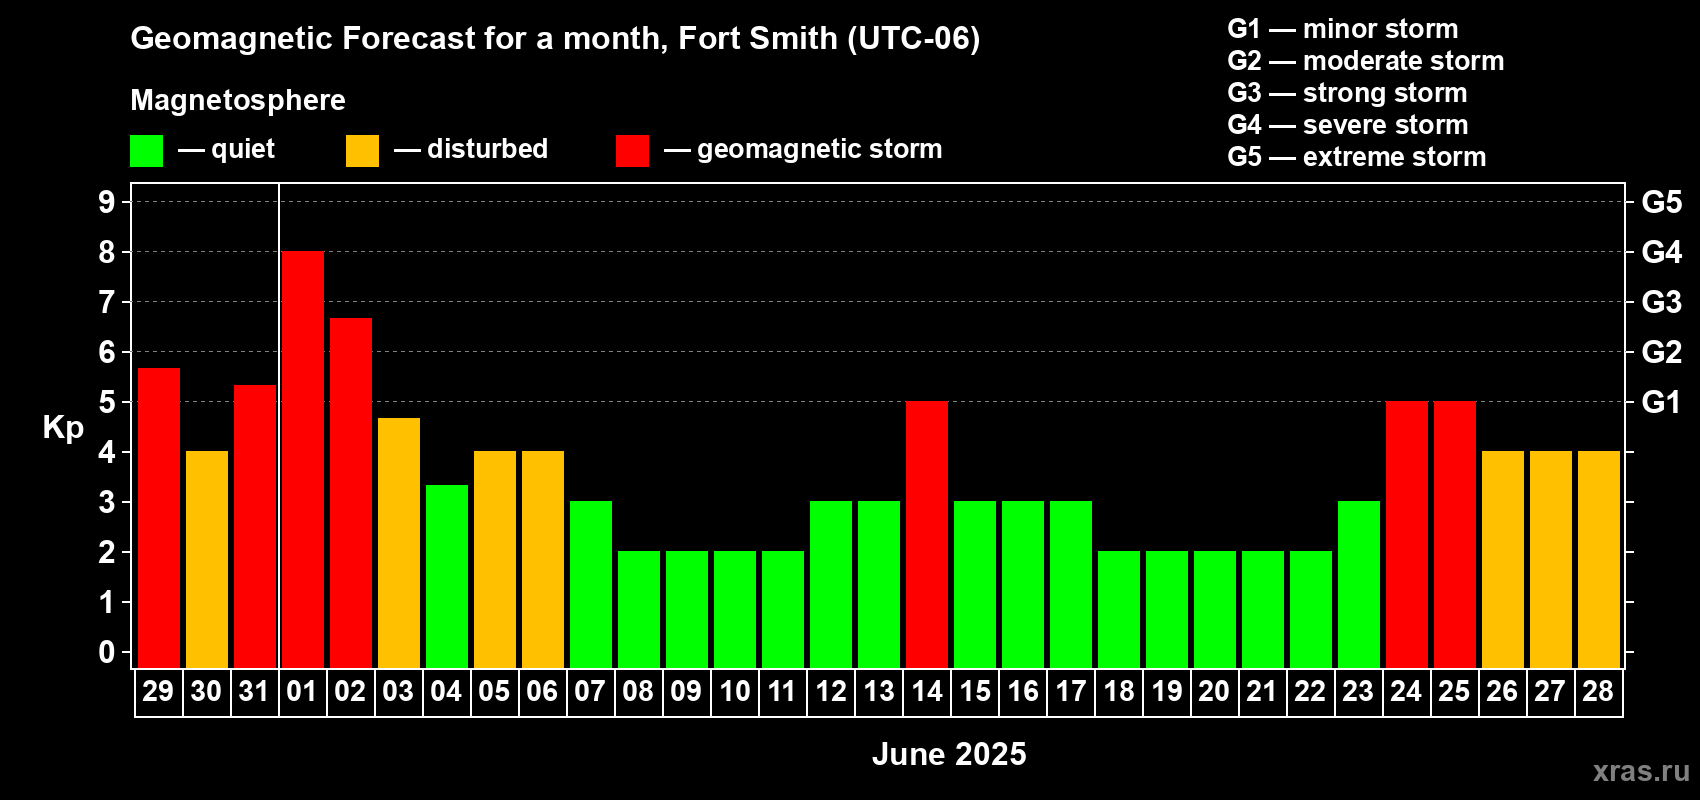Viewport: 1700px width, 800px height.
Task: Click the green quiet legend swatch
Action: coord(146,151)
